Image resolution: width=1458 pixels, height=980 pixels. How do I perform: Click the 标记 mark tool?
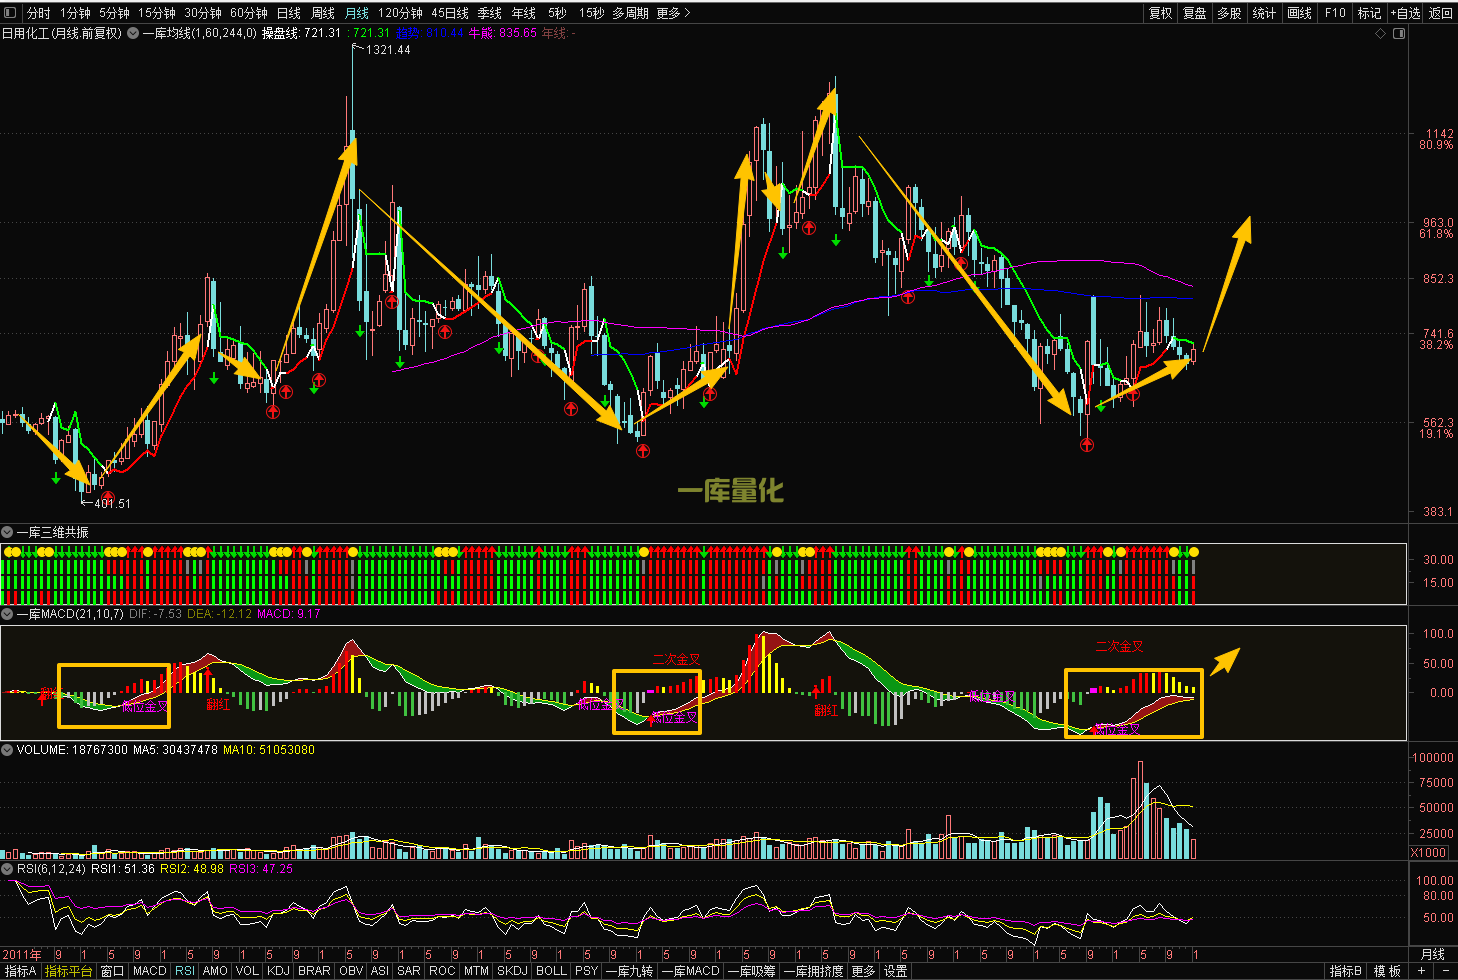pyautogui.click(x=1369, y=13)
